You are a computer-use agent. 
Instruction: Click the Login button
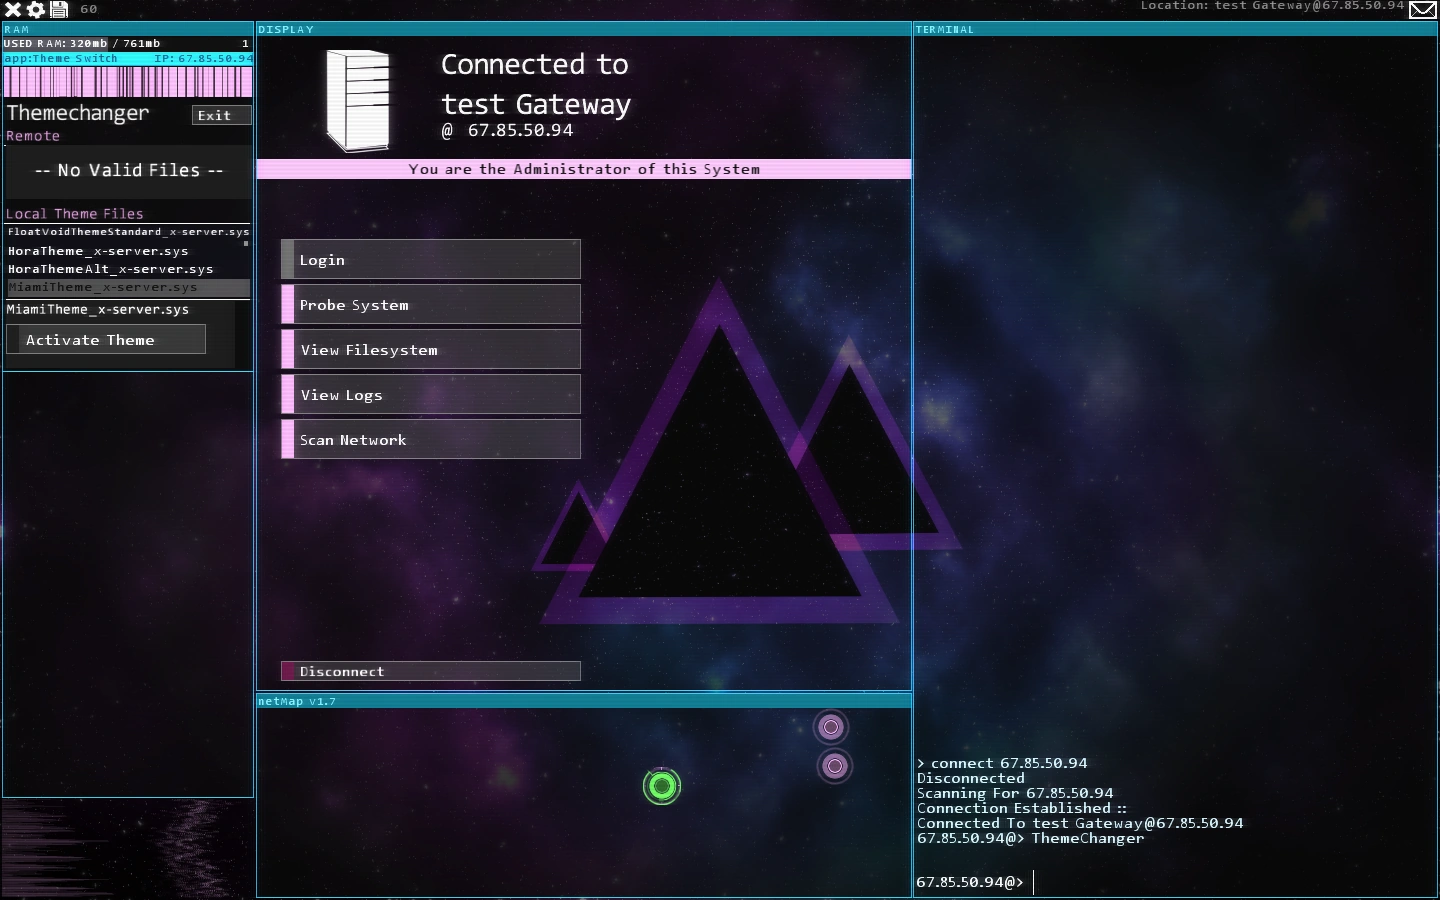click(x=431, y=259)
